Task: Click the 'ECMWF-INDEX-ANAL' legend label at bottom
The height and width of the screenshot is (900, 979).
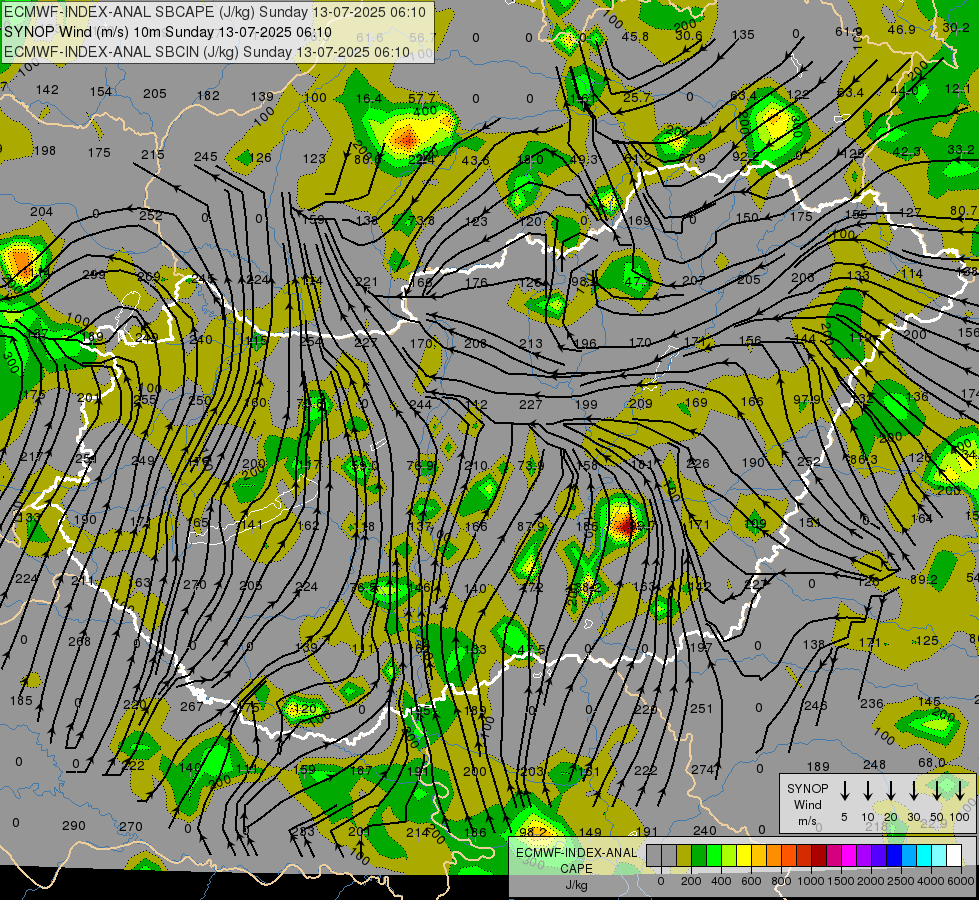Action: click(x=576, y=853)
